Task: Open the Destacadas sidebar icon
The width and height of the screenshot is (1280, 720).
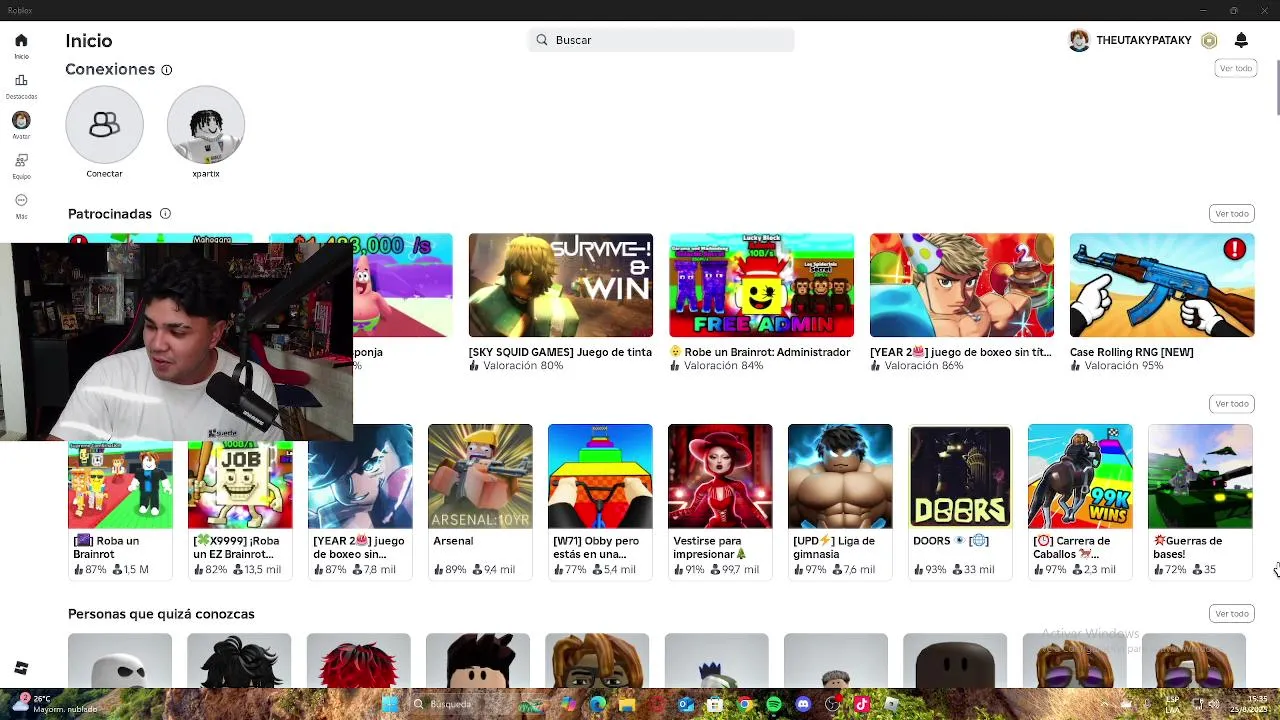Action: (21, 81)
